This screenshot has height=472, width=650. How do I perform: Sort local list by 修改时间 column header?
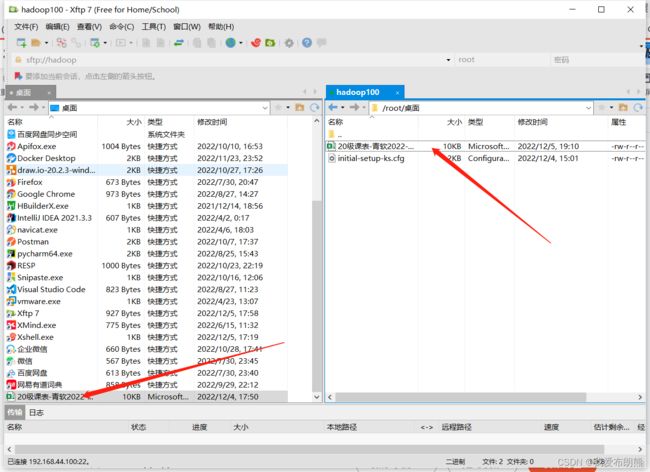(240, 122)
